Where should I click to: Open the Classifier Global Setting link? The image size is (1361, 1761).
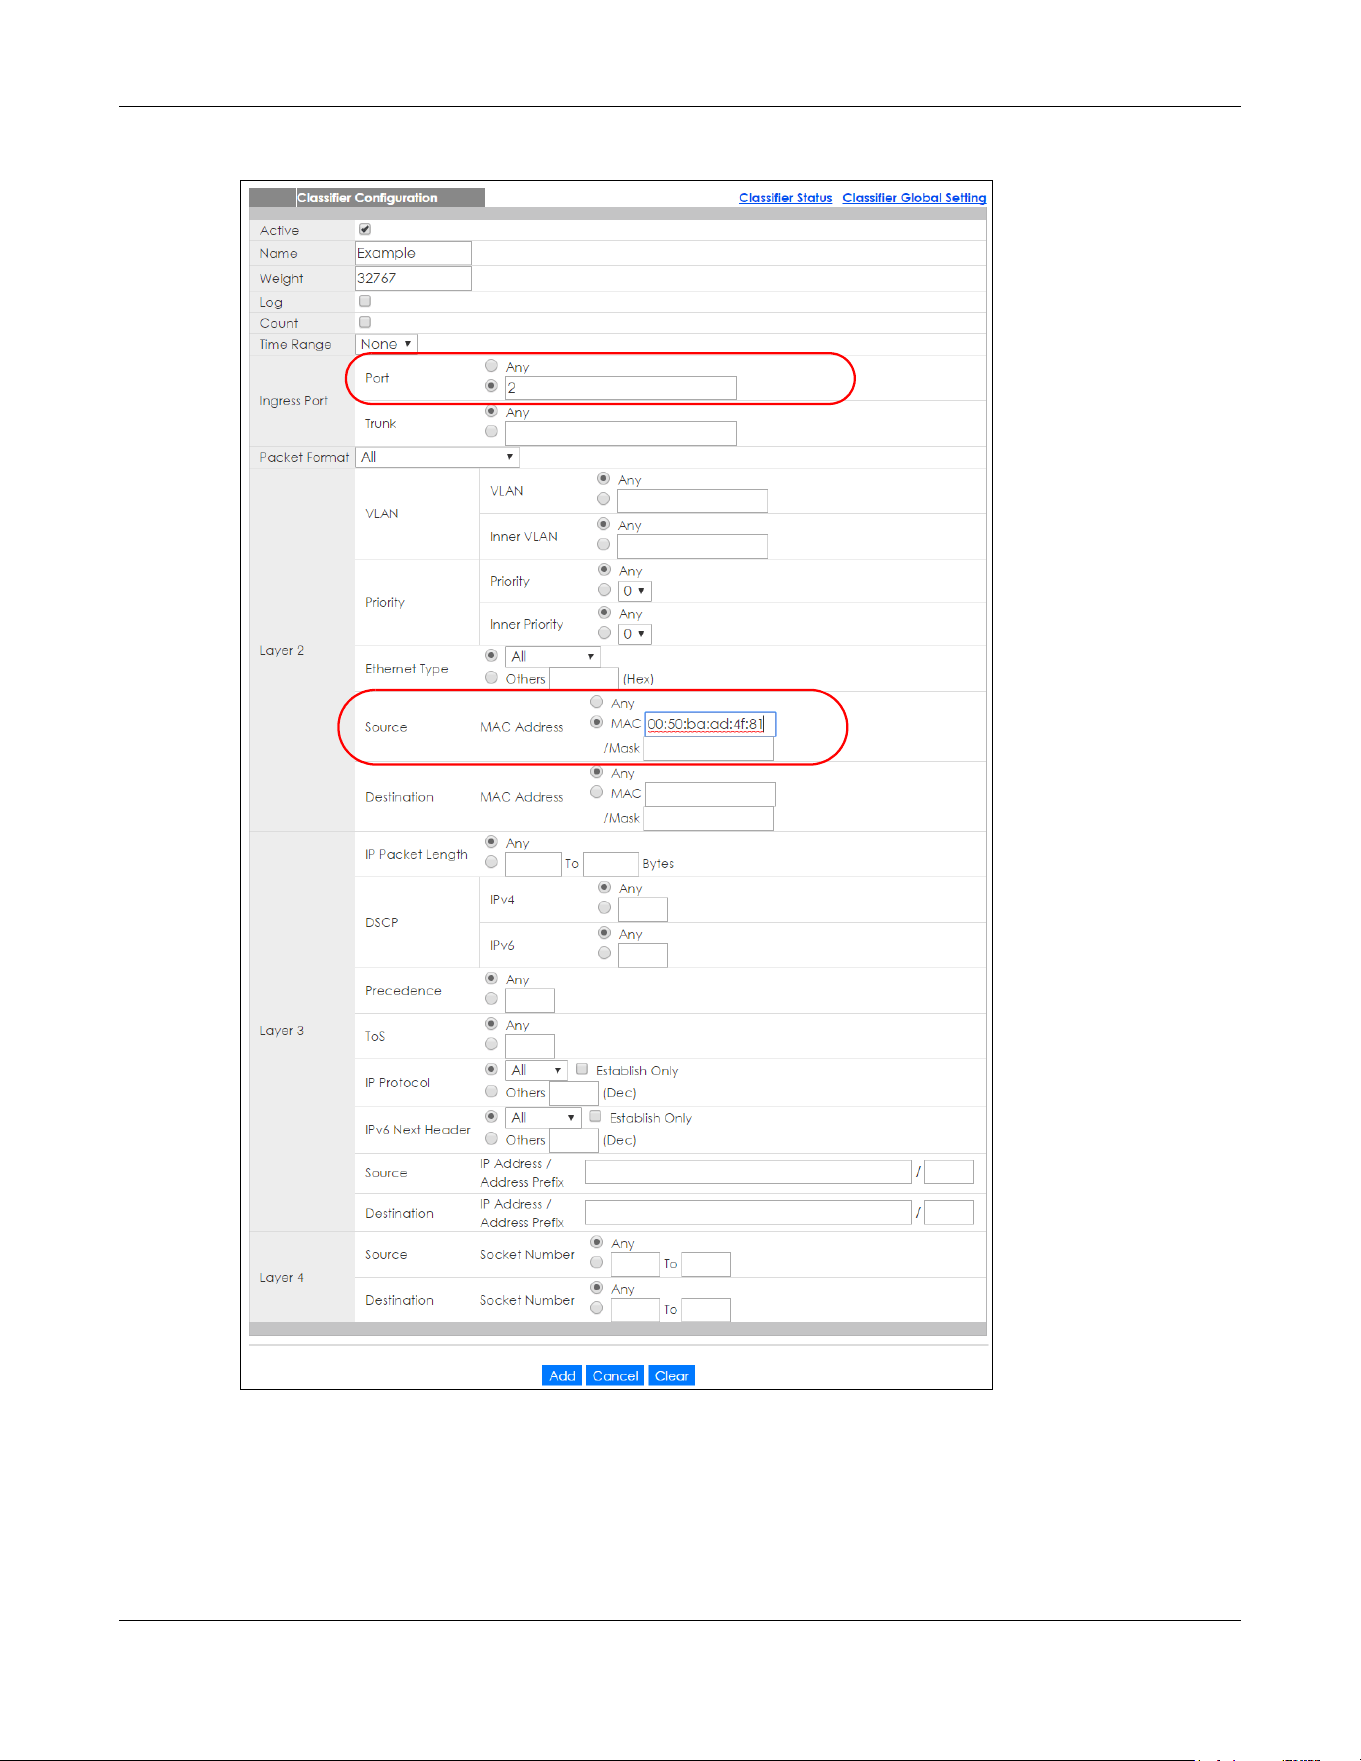point(914,198)
